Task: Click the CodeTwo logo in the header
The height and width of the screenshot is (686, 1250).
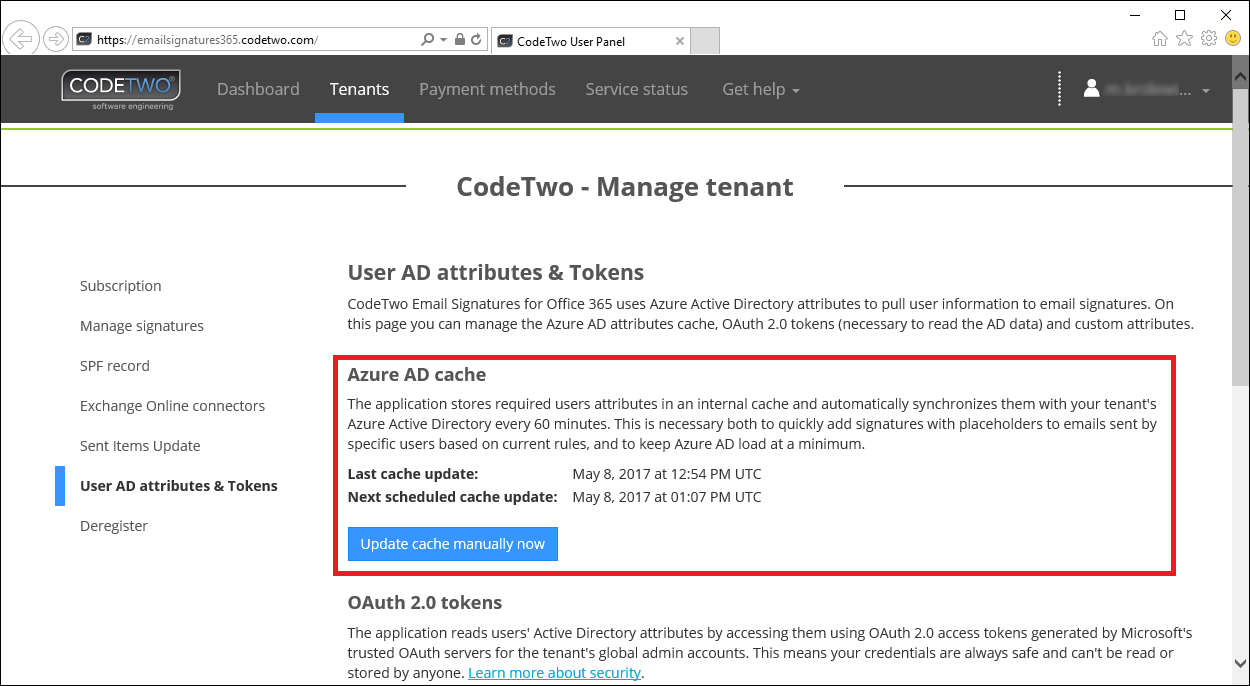Action: pos(119,89)
